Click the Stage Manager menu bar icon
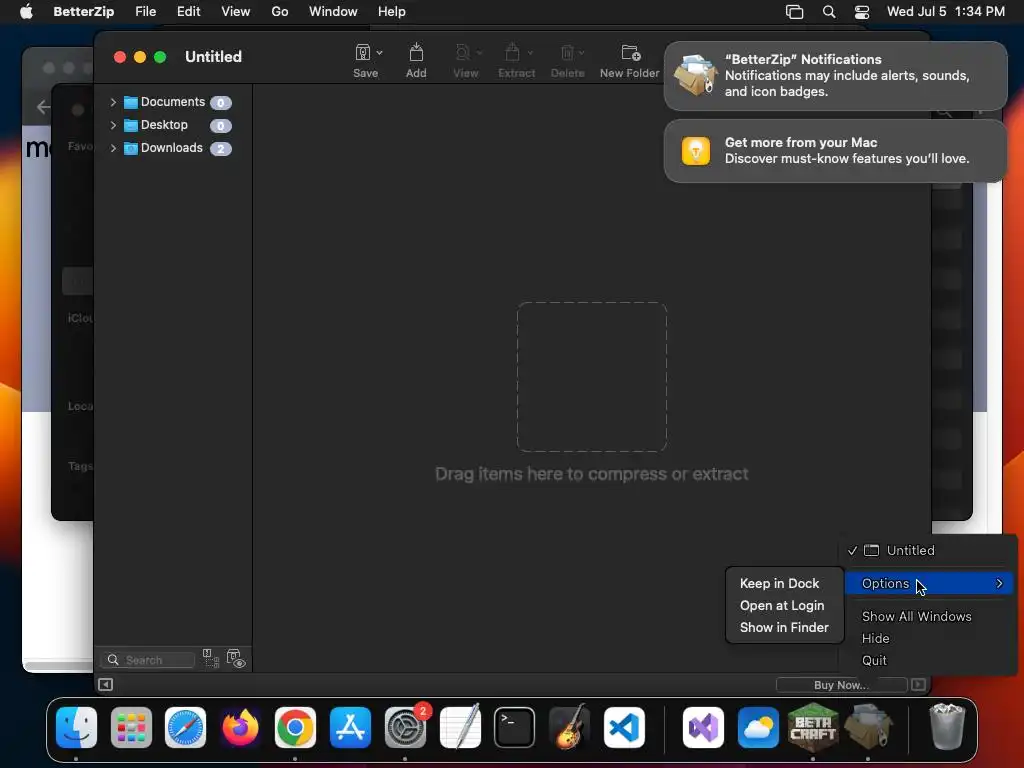 pyautogui.click(x=794, y=12)
